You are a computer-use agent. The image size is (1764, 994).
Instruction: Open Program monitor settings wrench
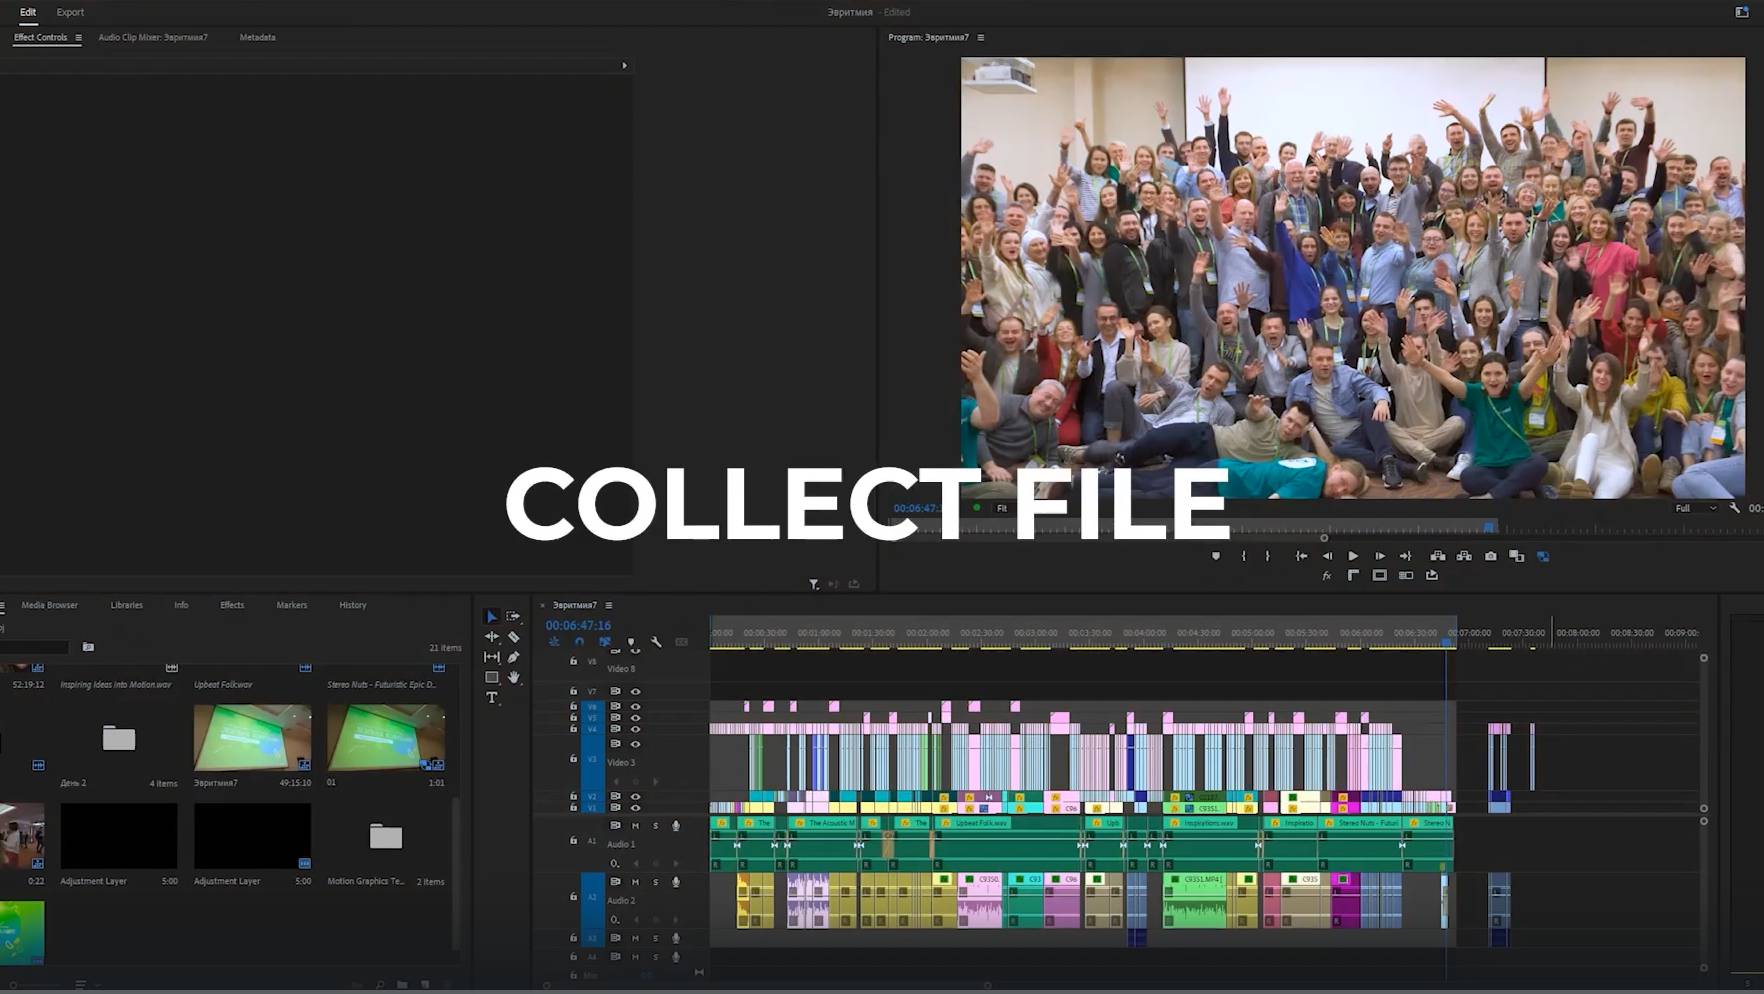click(x=1735, y=508)
